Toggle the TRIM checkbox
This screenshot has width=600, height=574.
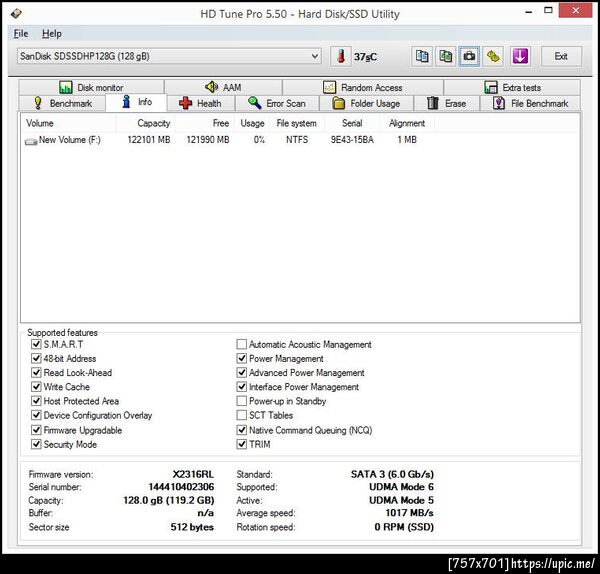click(241, 444)
